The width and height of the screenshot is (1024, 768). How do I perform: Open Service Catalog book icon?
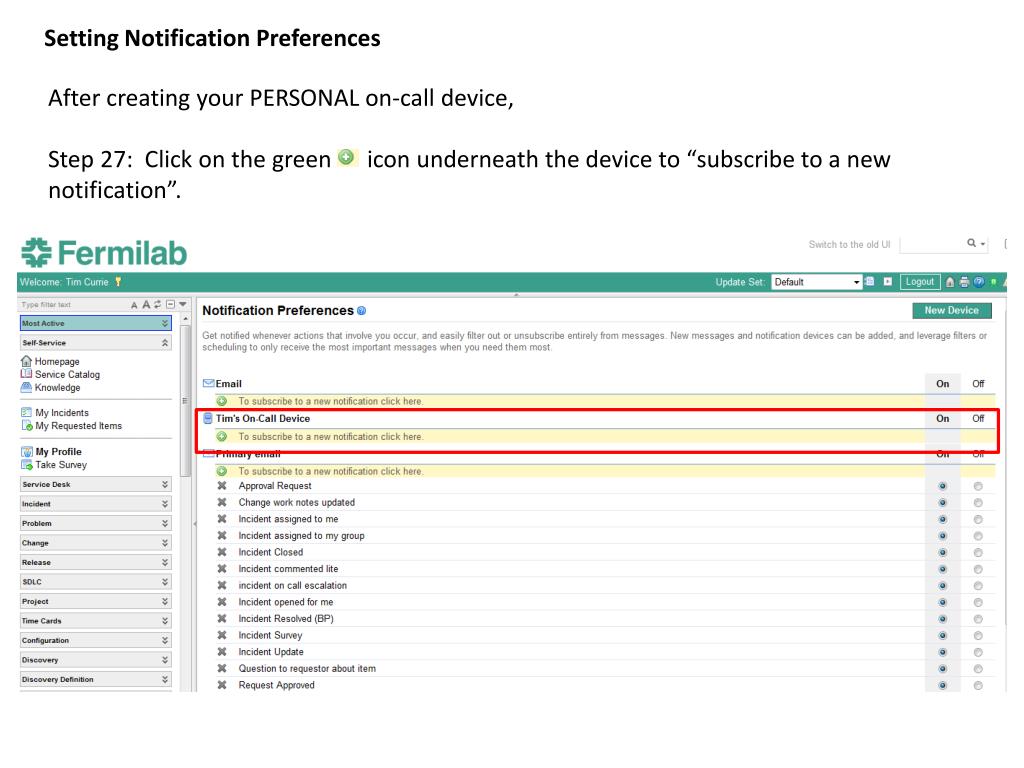coord(26,374)
